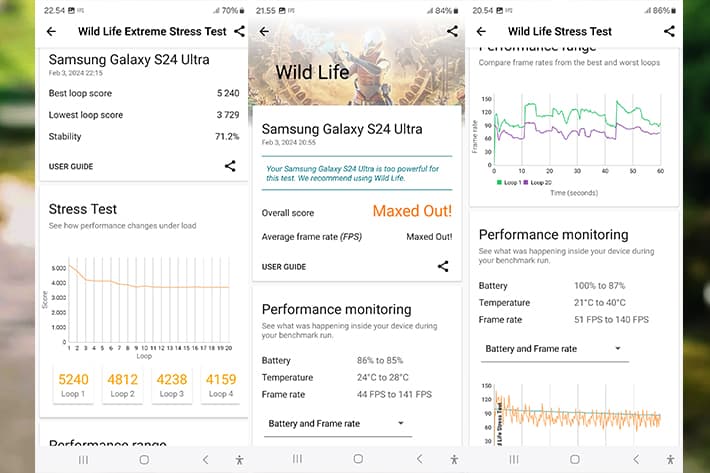Viewport: 710px width, 473px height.
Task: Tap back chevron on right phone navigation bar
Action: [636, 459]
